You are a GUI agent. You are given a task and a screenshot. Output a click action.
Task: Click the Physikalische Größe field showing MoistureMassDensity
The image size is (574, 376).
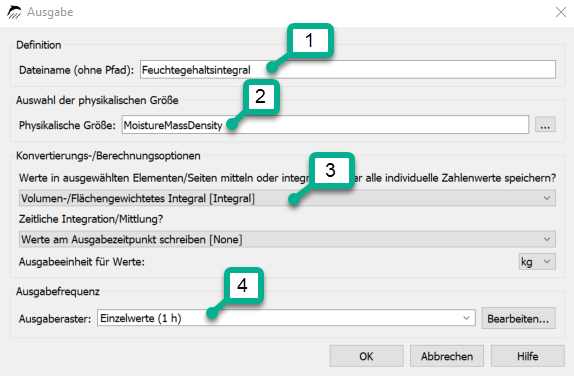click(325, 125)
